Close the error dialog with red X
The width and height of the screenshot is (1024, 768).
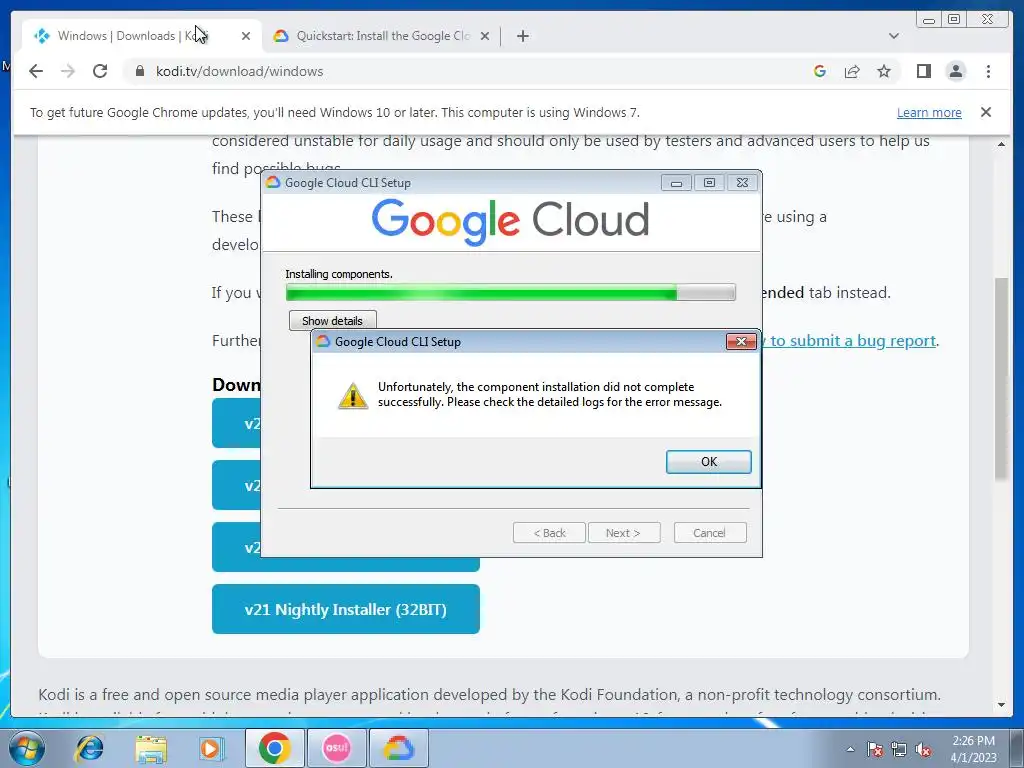coord(741,342)
